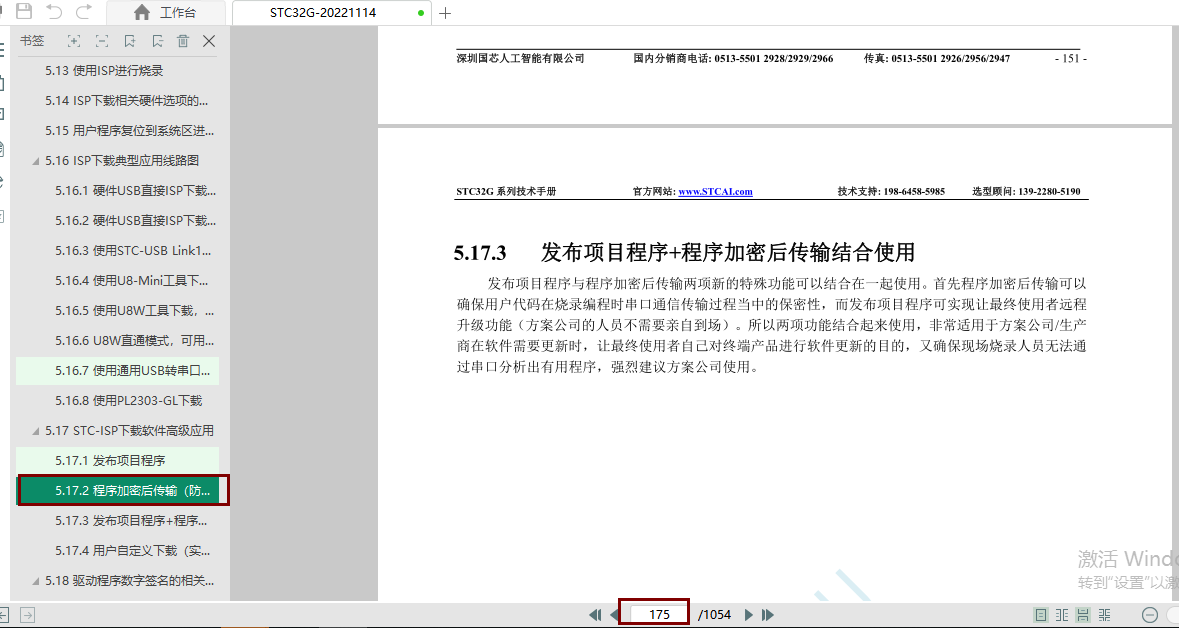
Task: Switch to two-page facing view
Action: click(x=1062, y=615)
